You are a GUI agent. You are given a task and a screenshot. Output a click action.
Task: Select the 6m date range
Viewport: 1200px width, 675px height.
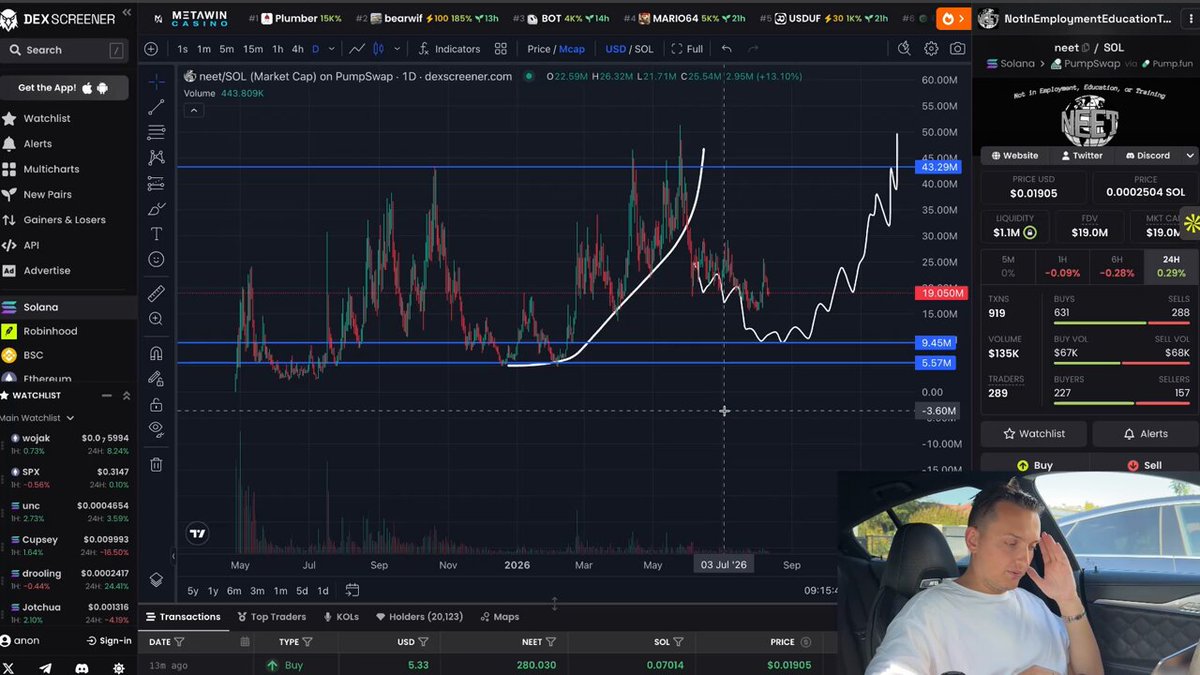[234, 591]
